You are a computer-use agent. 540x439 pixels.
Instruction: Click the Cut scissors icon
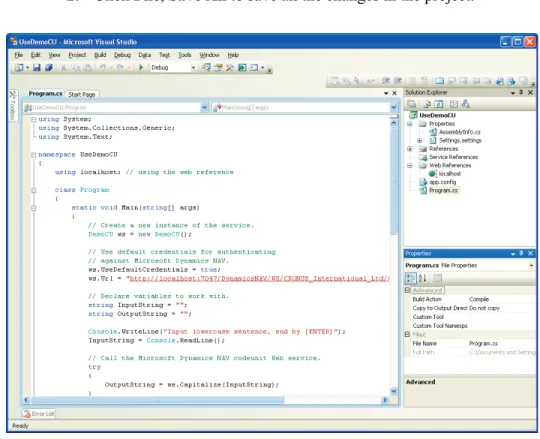click(63, 67)
